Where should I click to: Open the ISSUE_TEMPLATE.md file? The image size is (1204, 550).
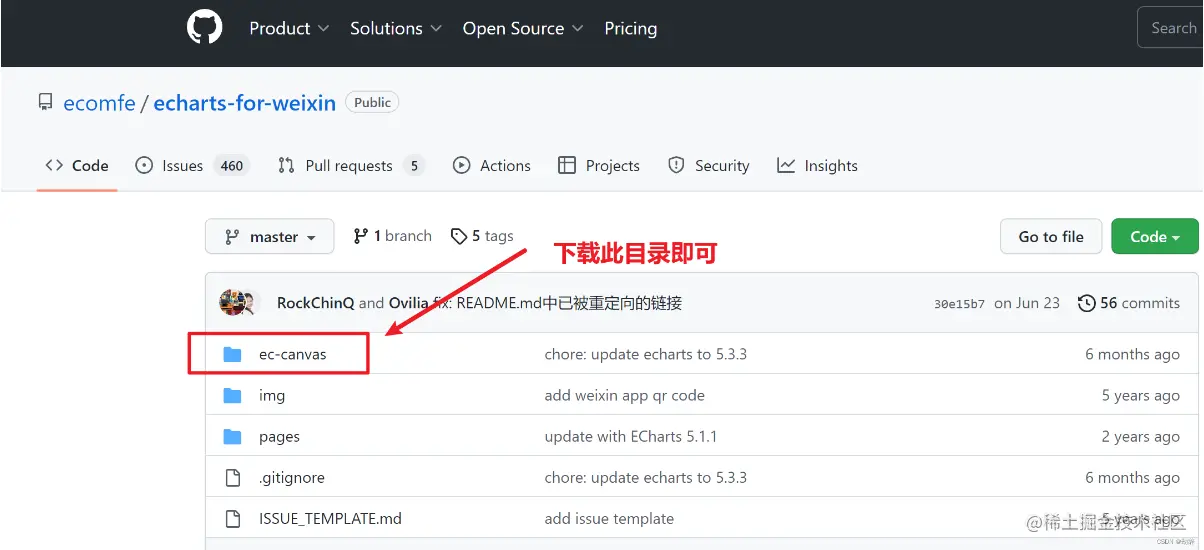tap(330, 518)
